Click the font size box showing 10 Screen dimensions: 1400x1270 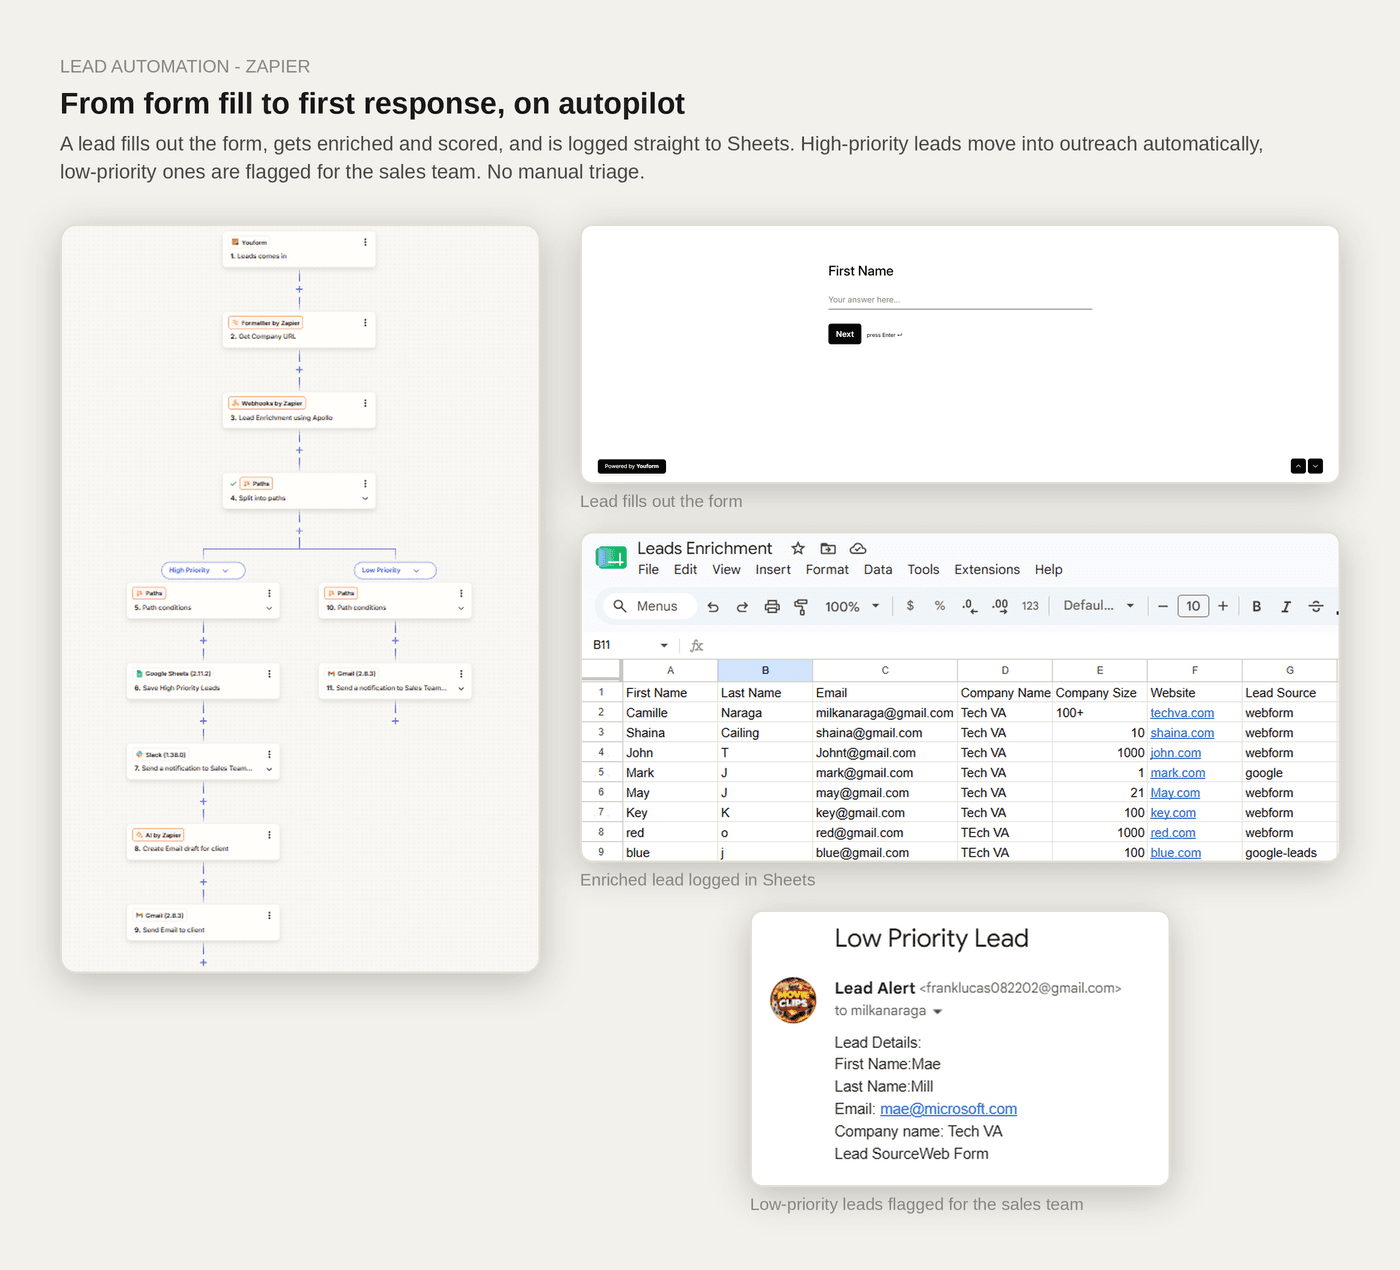pyautogui.click(x=1193, y=606)
